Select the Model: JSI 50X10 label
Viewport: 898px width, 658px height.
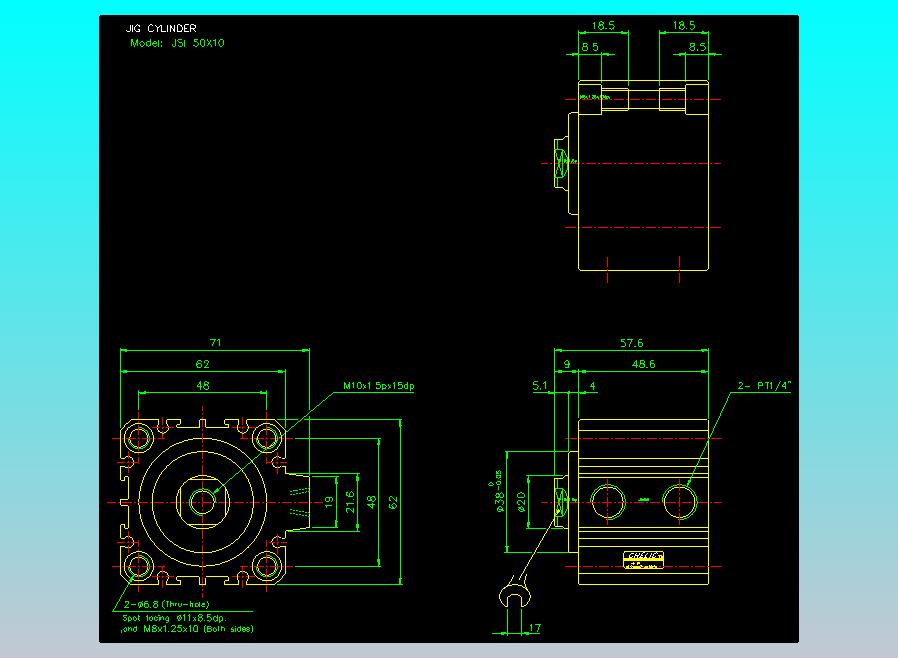point(178,43)
